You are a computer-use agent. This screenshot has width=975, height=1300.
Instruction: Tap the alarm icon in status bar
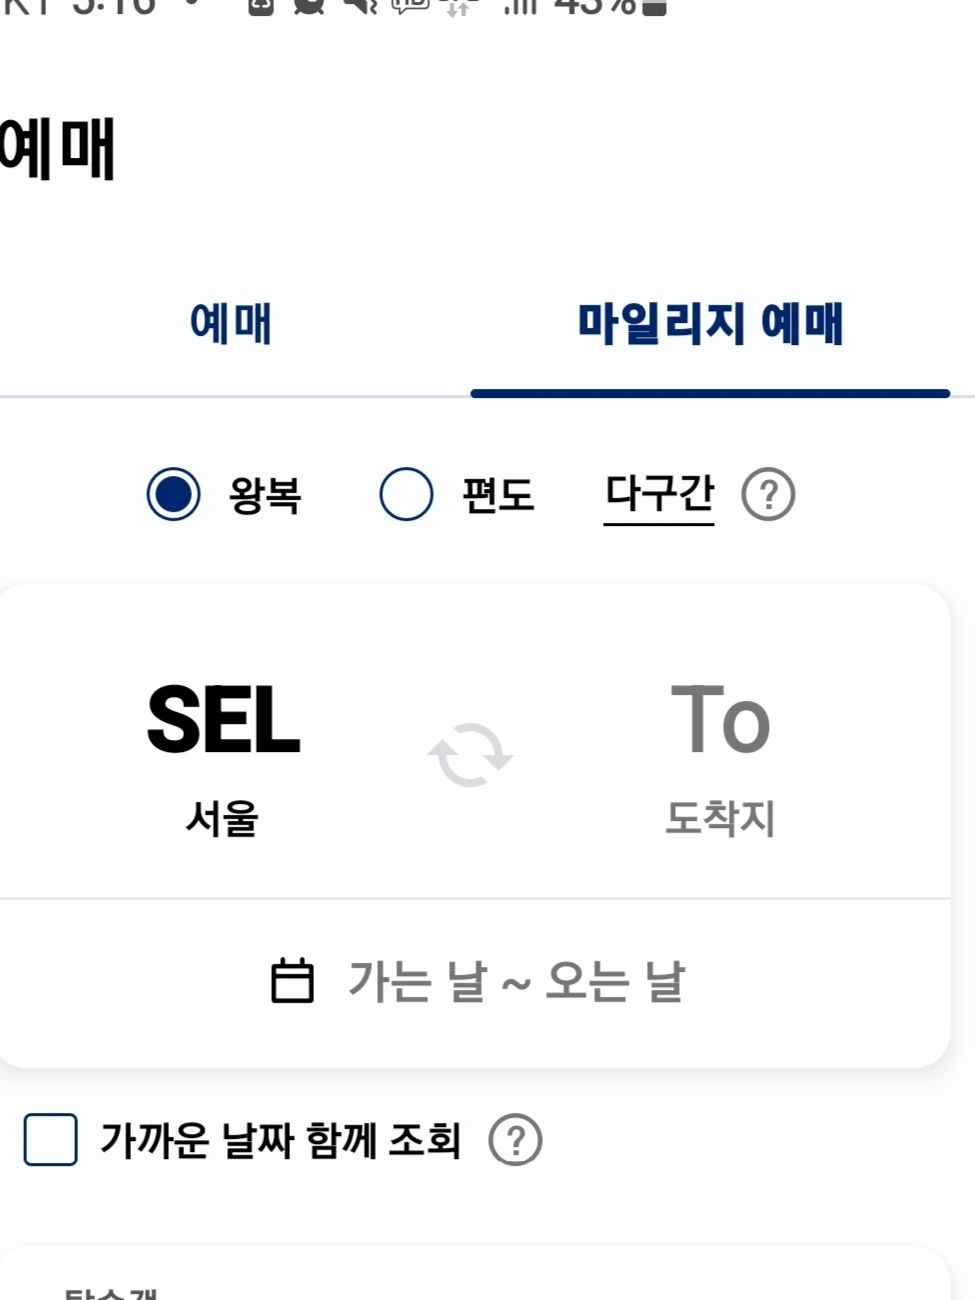(309, 6)
